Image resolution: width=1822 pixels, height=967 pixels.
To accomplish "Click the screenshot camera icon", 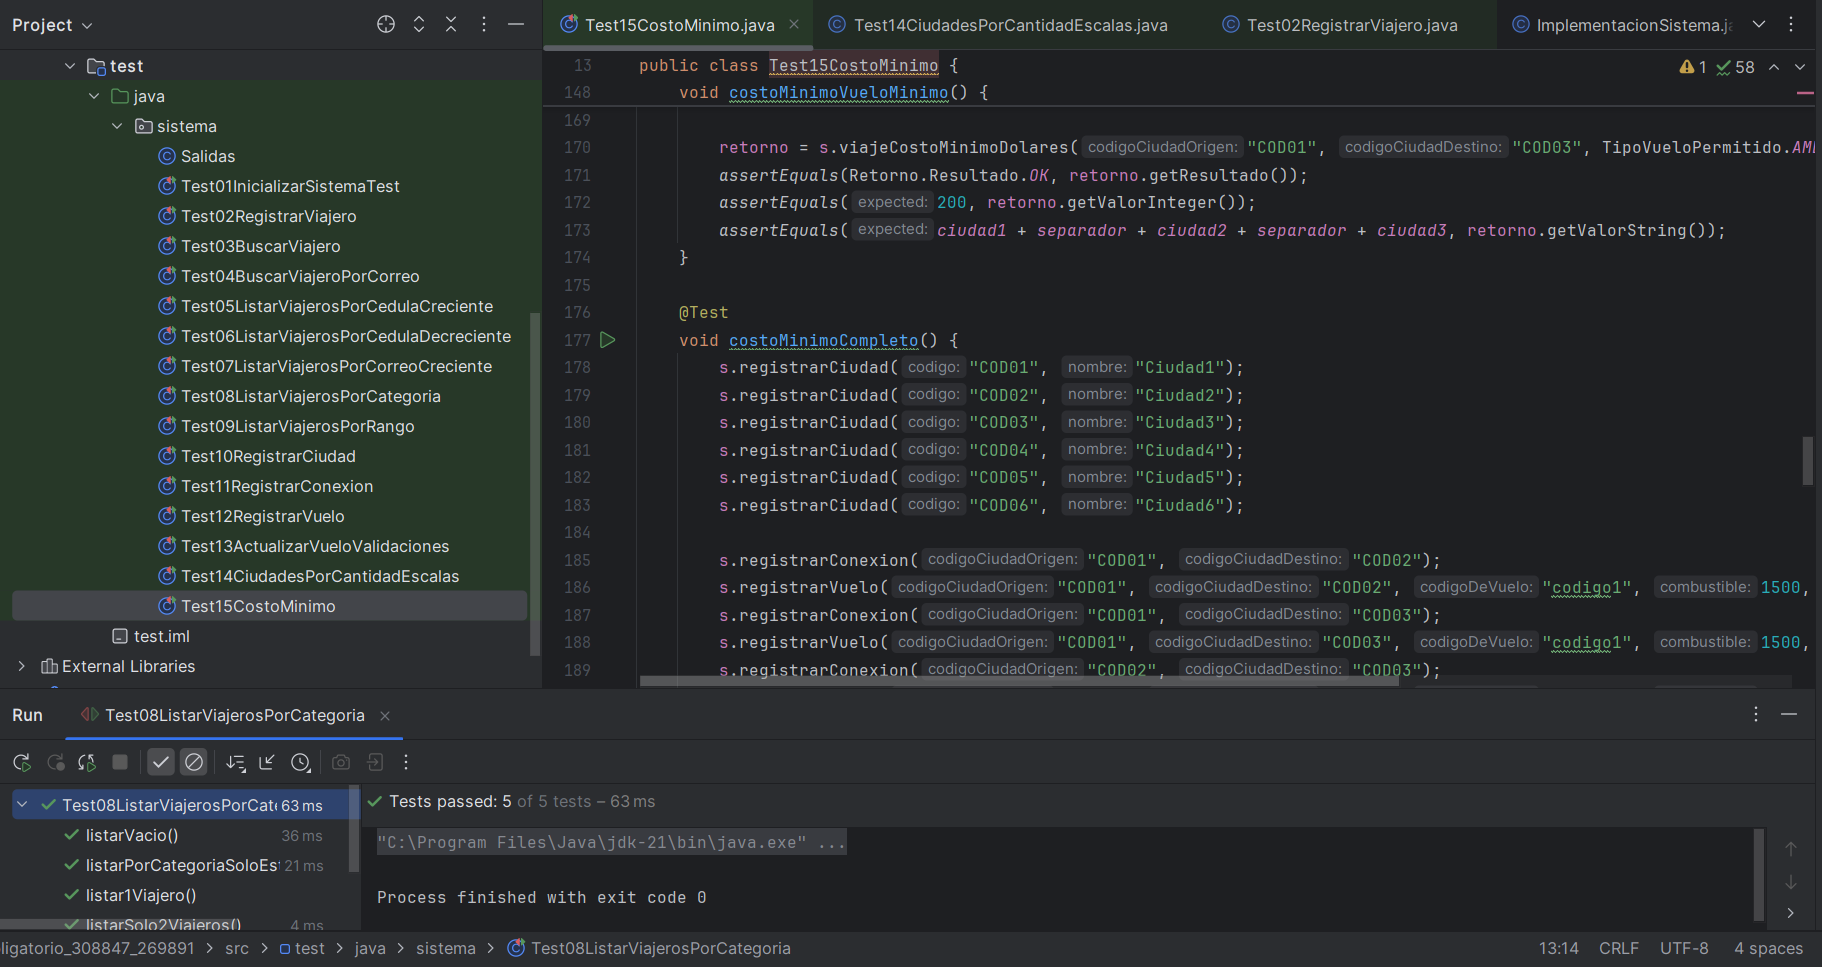I will click(x=341, y=762).
